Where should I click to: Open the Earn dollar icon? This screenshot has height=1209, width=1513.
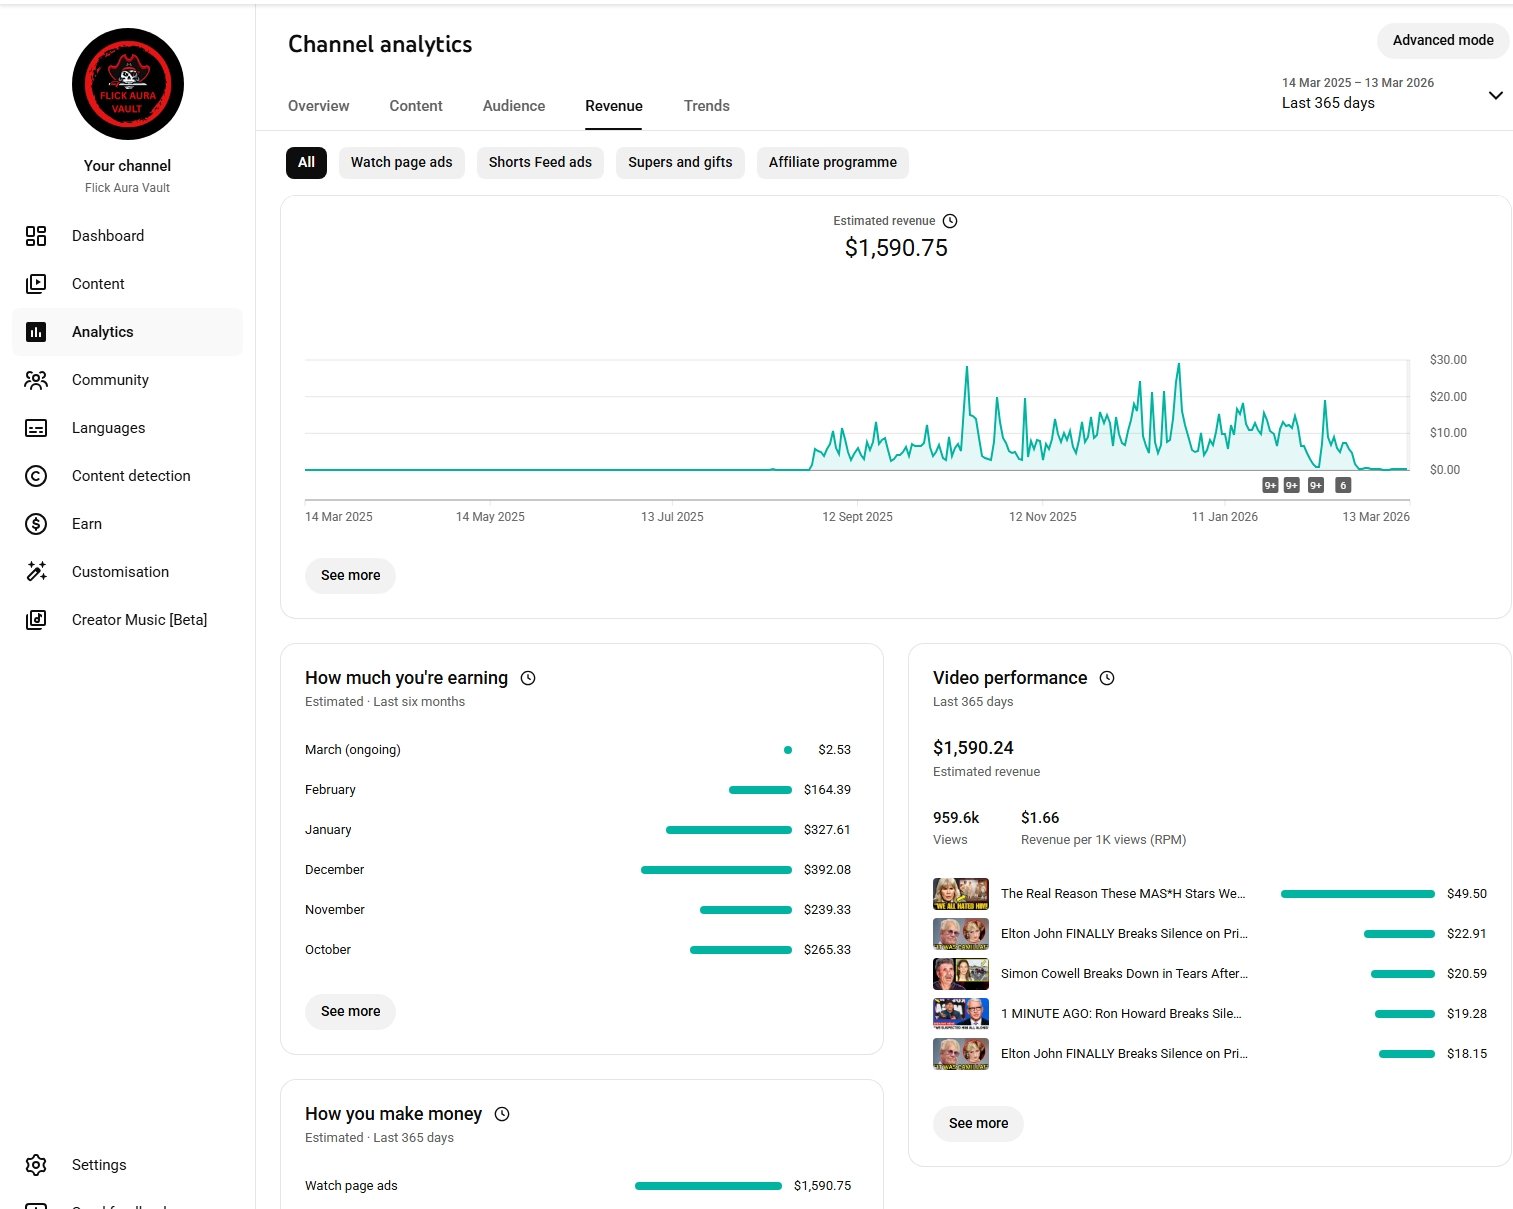point(36,524)
